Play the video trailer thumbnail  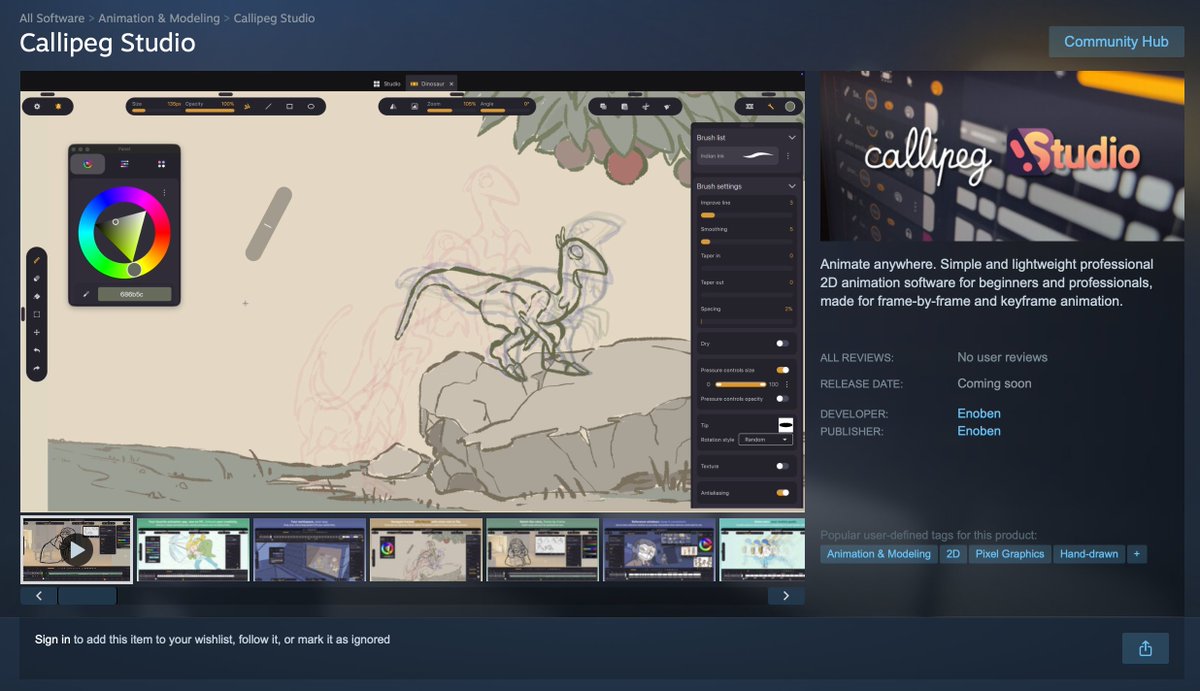click(x=76, y=549)
